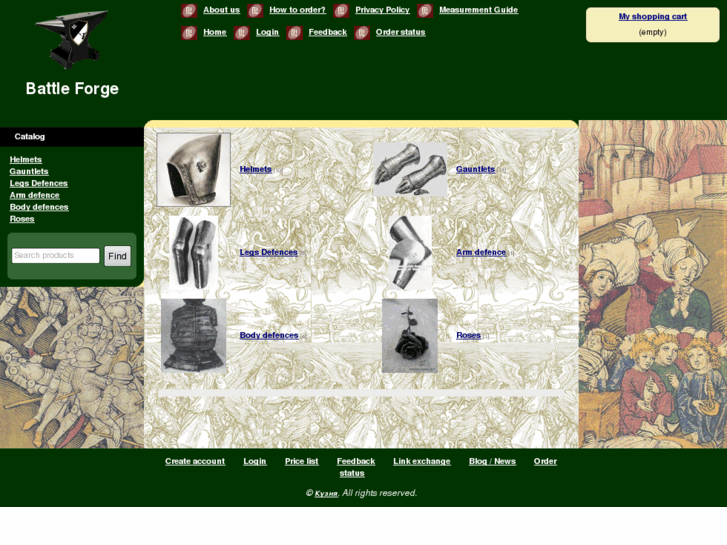This screenshot has width=727, height=545.
Task: Open the Arm defence category link
Action: (481, 252)
